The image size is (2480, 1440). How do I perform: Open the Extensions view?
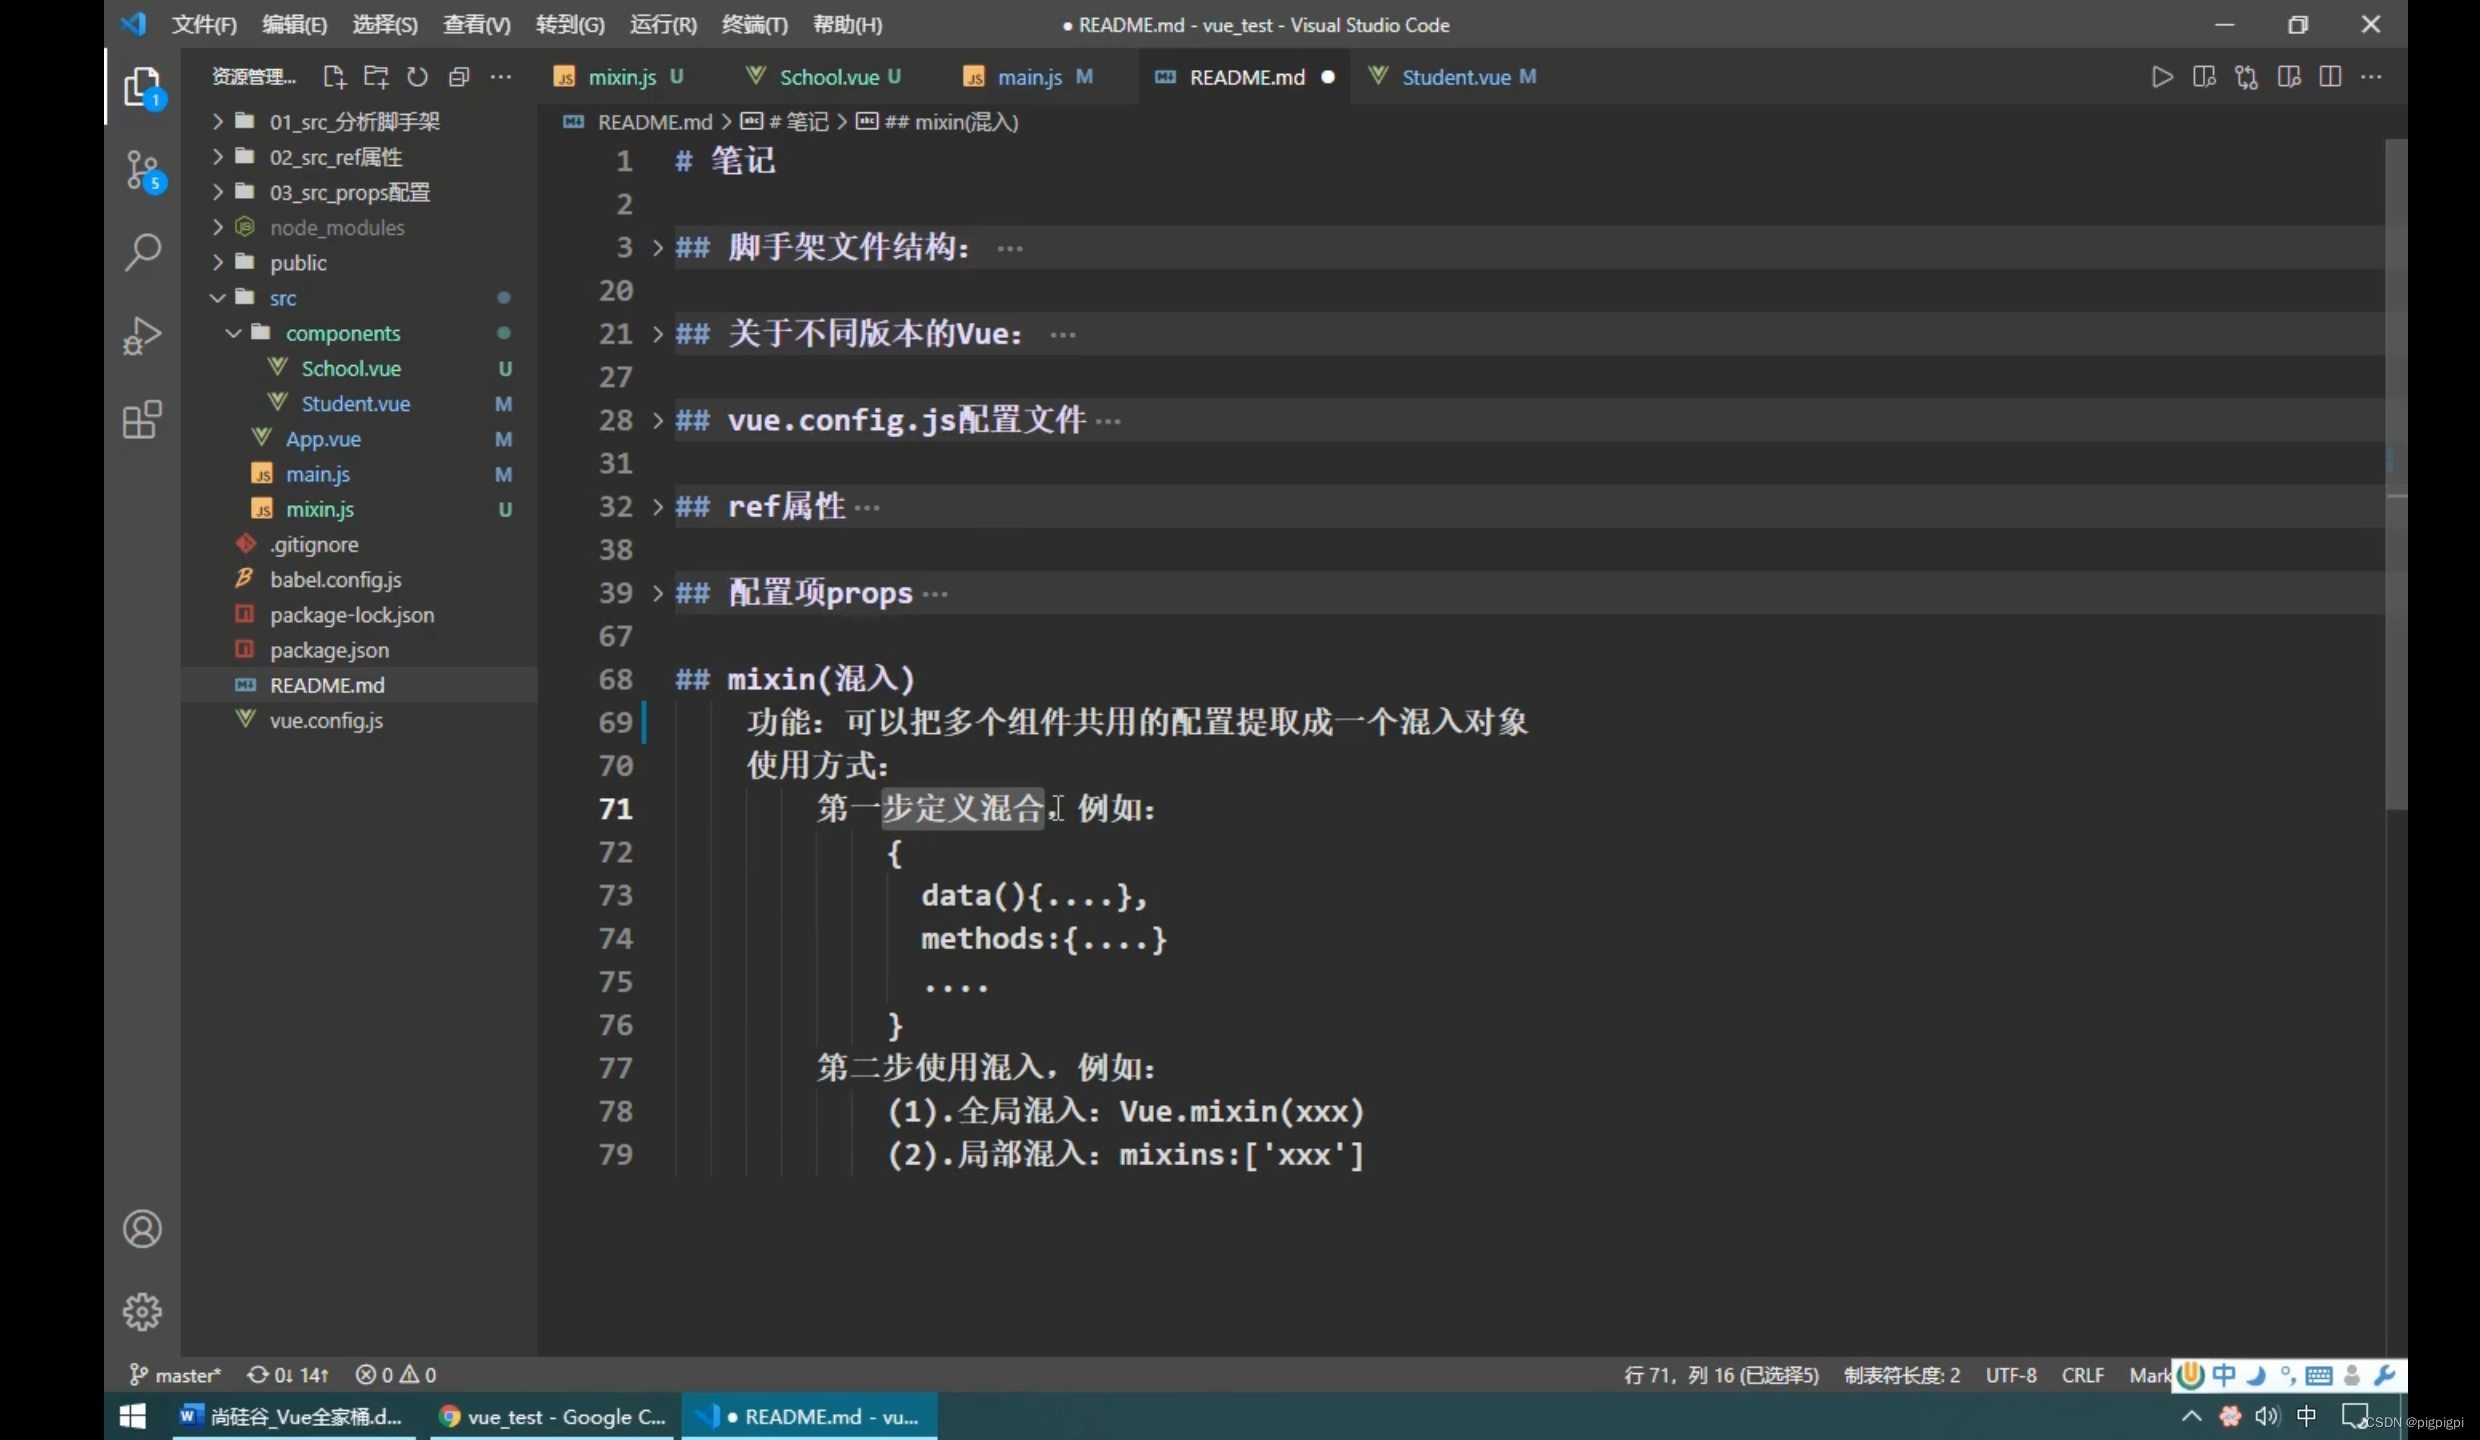point(143,419)
